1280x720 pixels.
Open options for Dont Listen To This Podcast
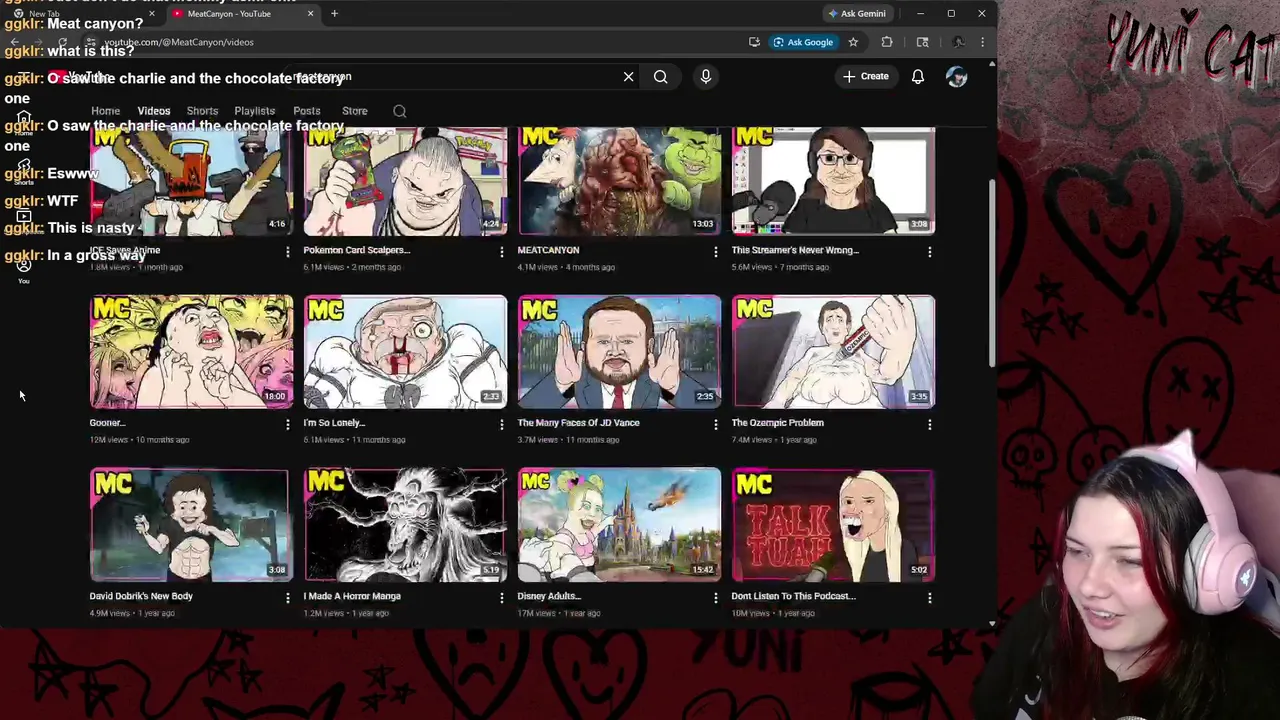[930, 598]
